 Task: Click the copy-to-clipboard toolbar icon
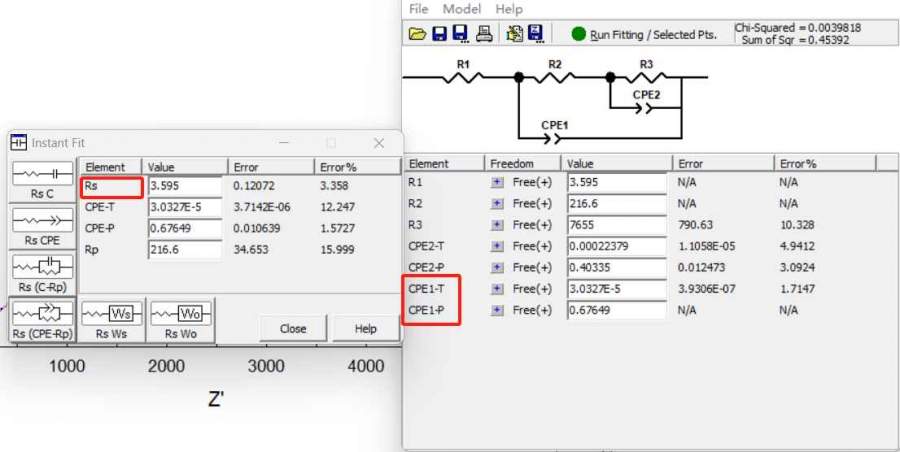(515, 34)
